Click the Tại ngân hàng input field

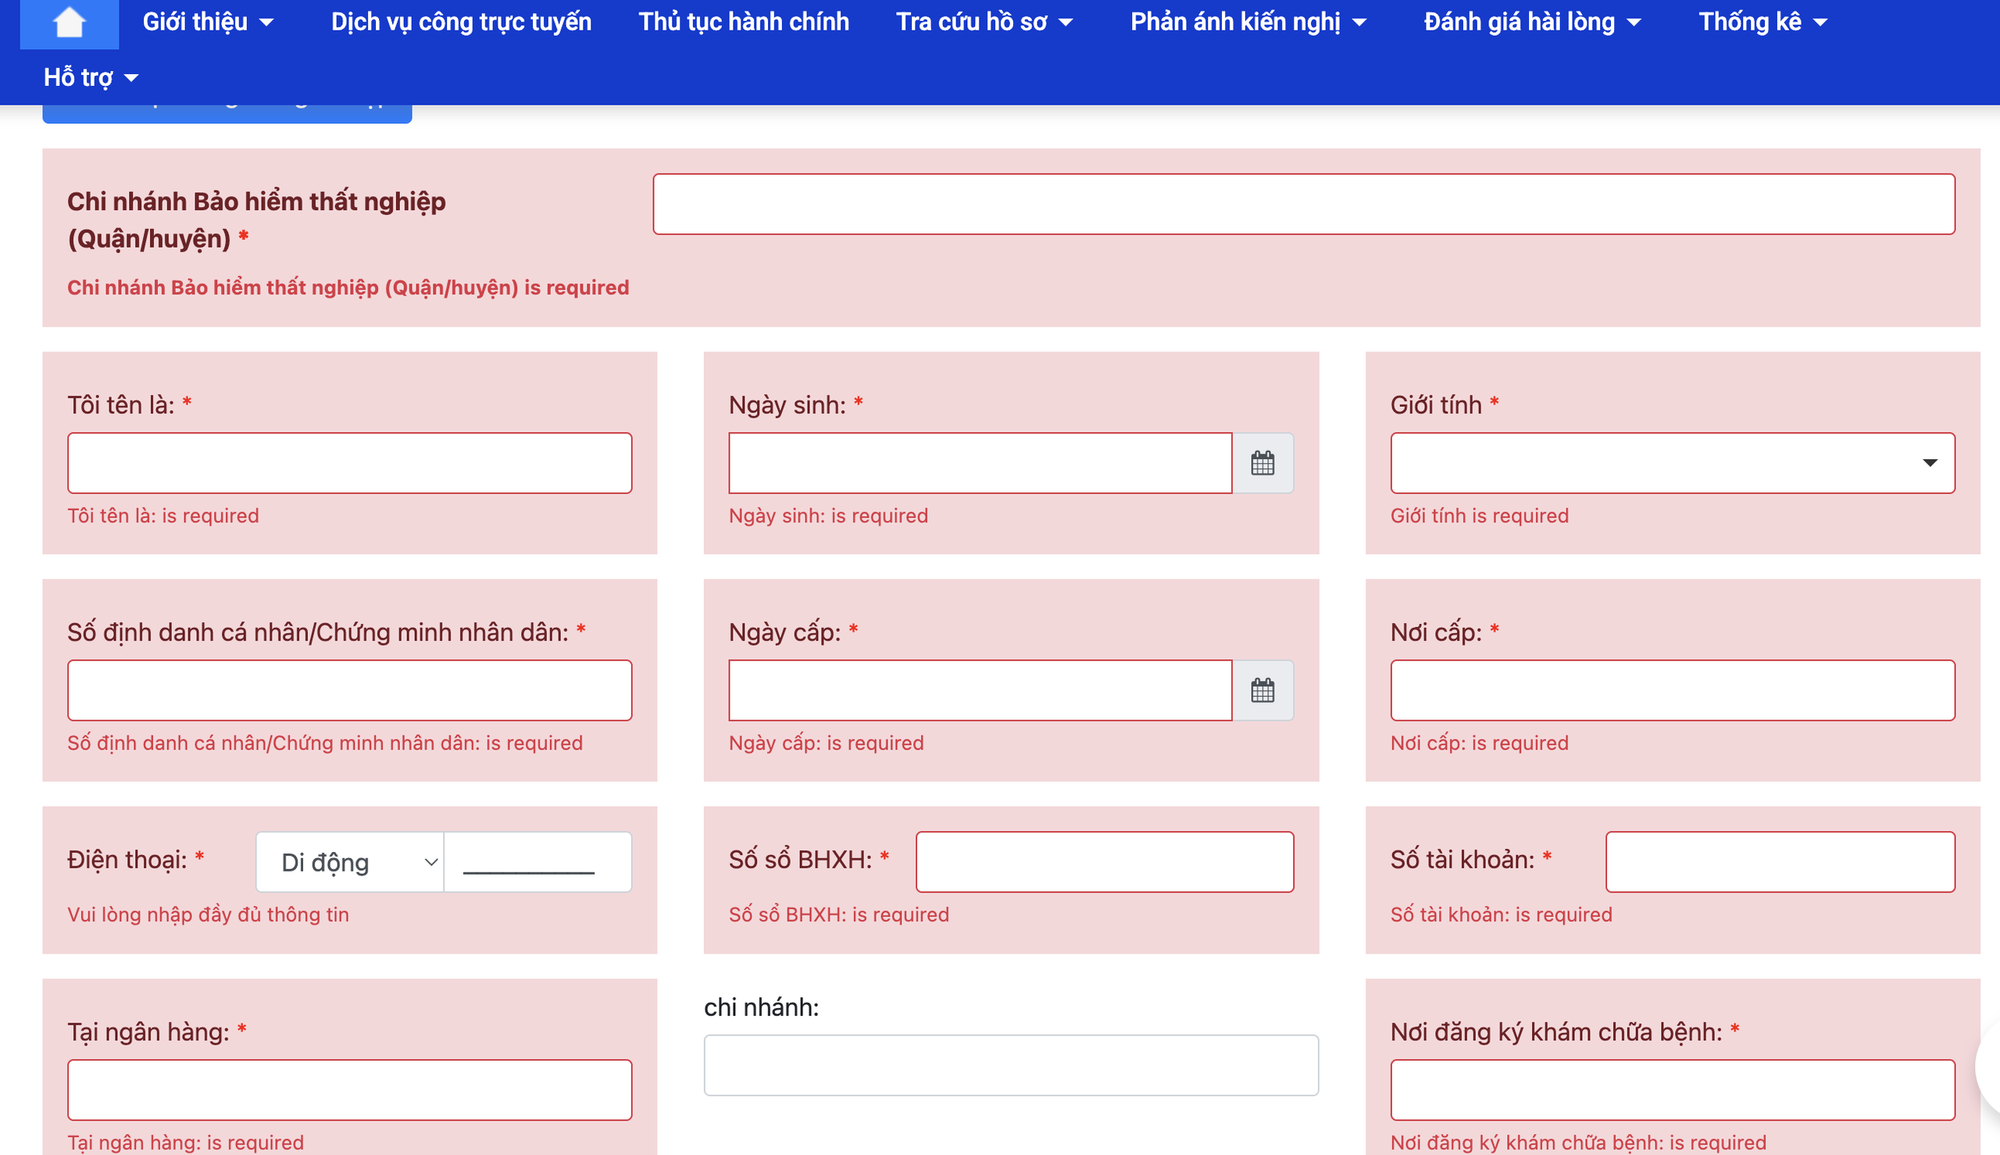(349, 1089)
